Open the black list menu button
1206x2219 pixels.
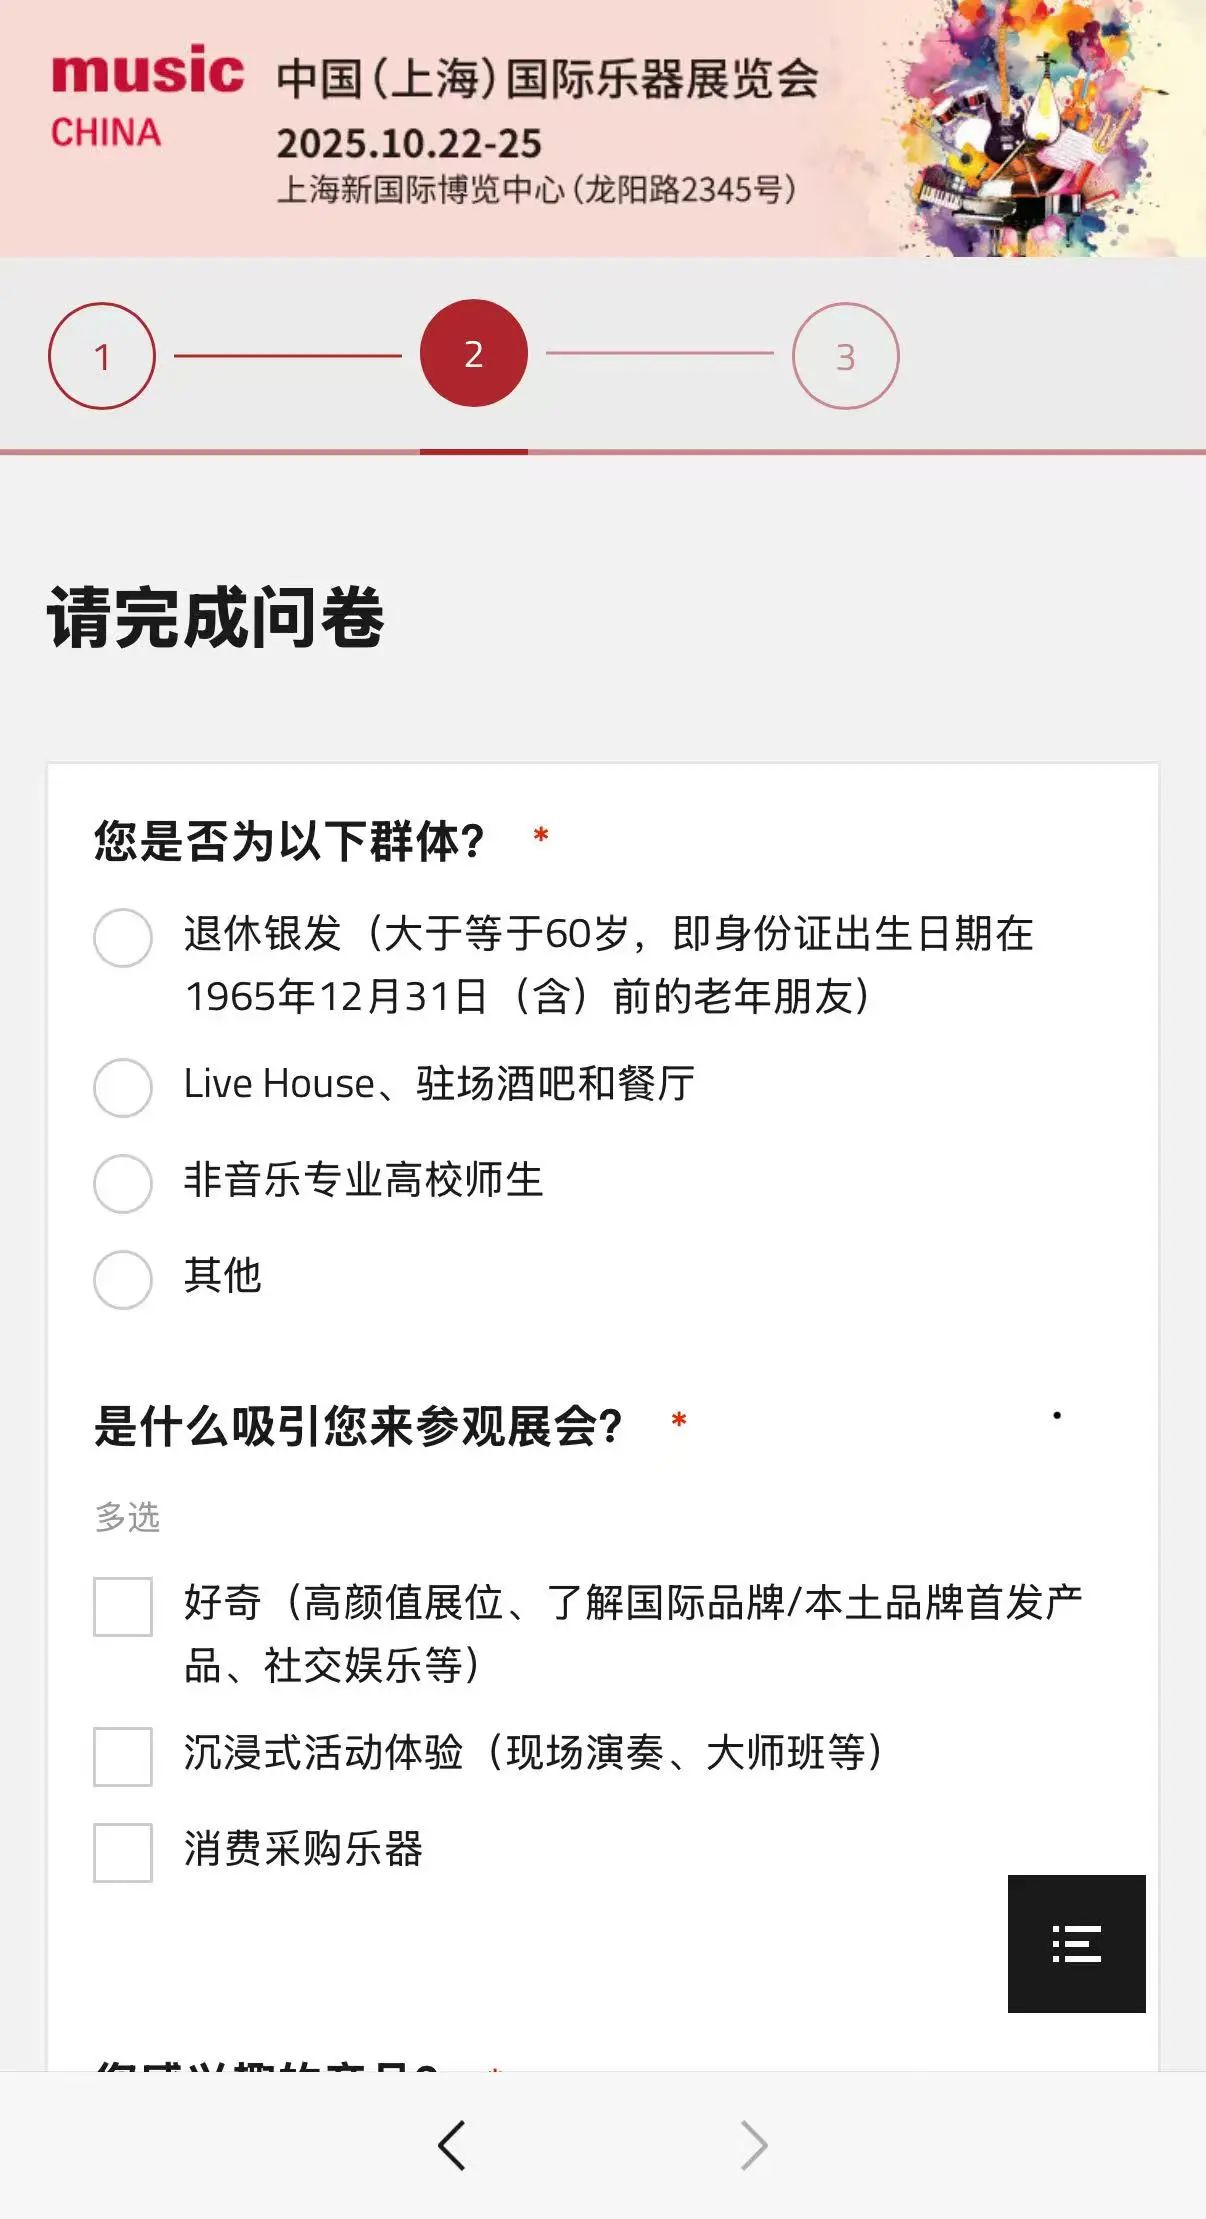pyautogui.click(x=1076, y=1943)
